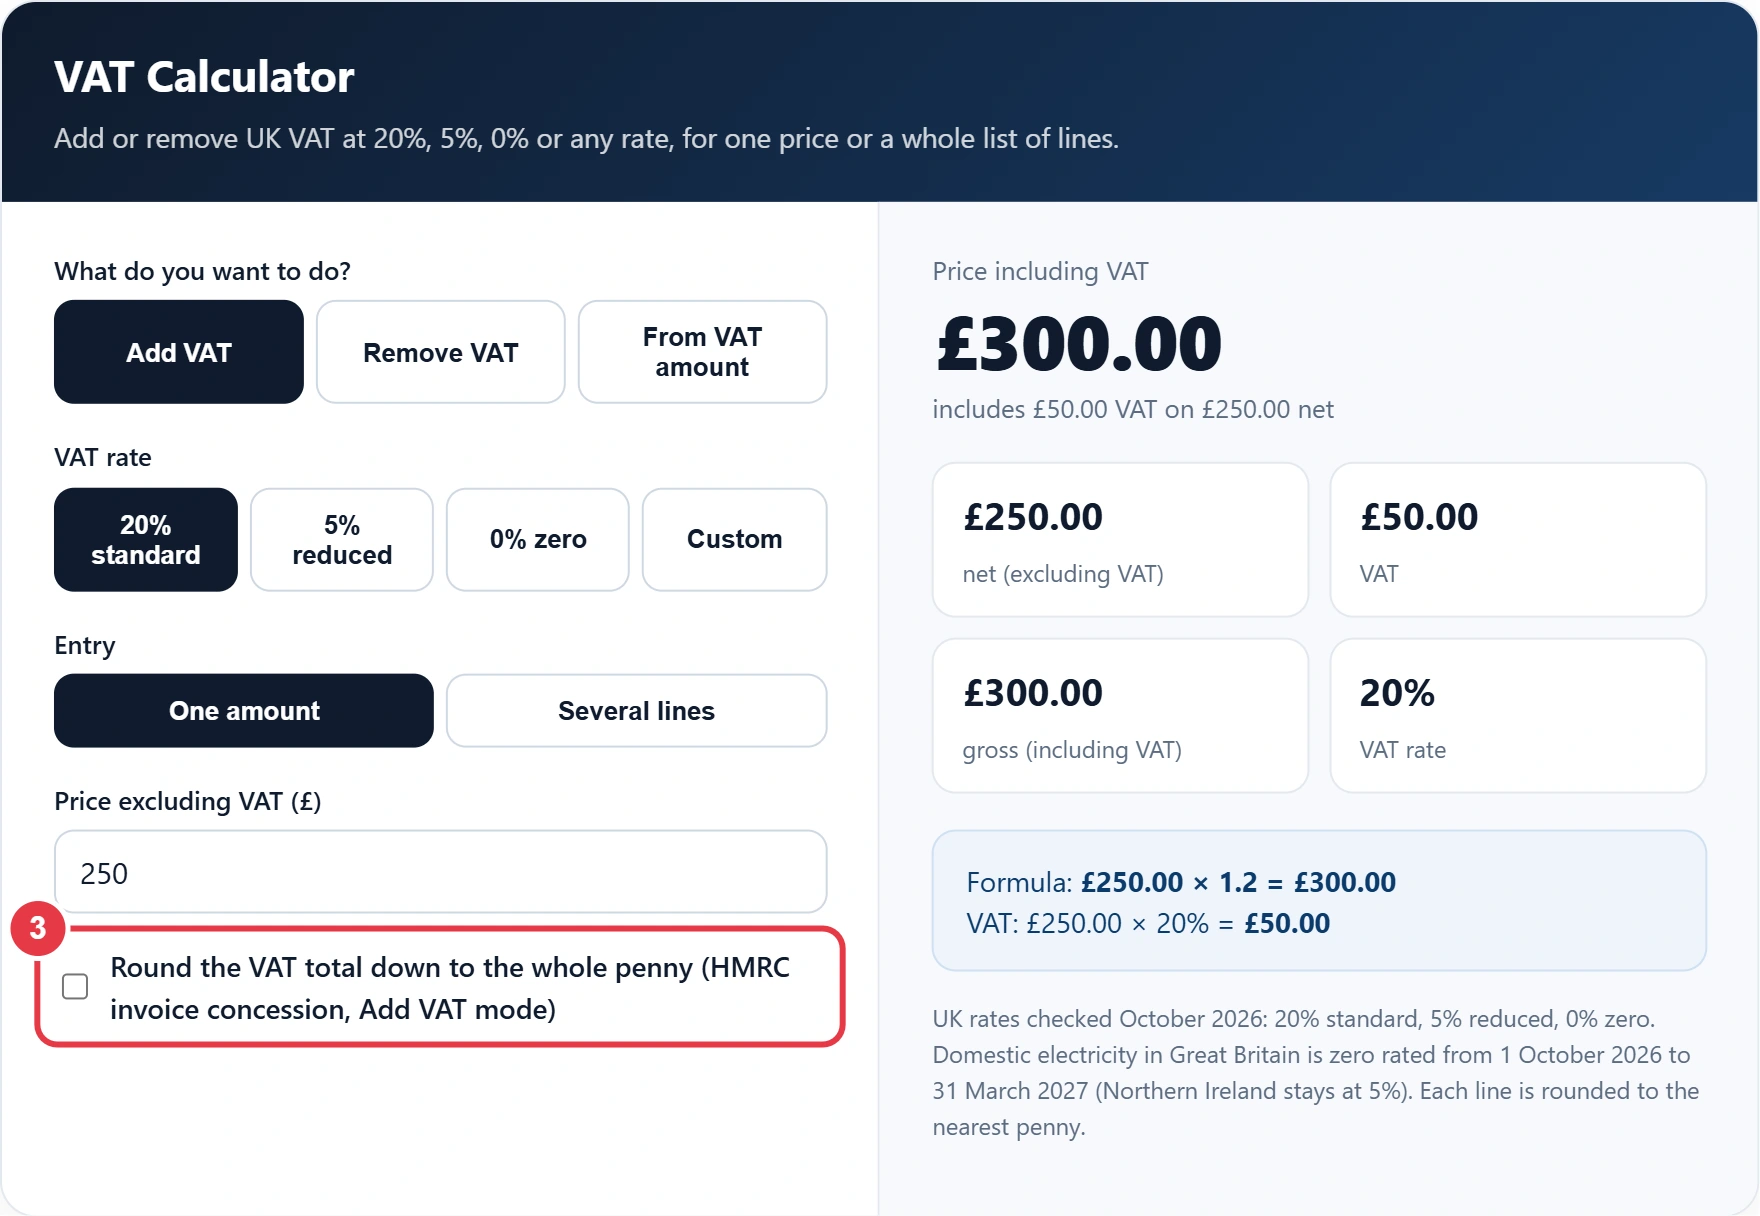1760x1216 pixels.
Task: Click the Price excluding VAT input field
Action: [441, 872]
